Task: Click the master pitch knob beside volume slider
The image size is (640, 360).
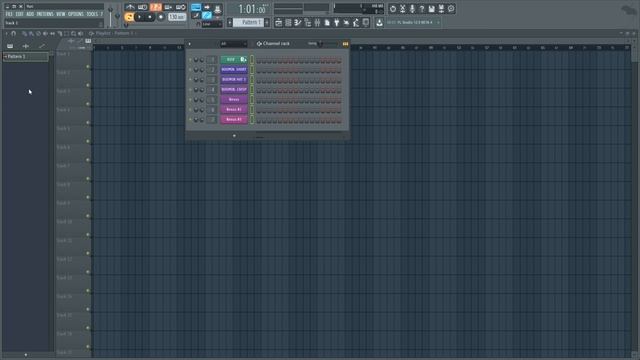Action: point(118,16)
